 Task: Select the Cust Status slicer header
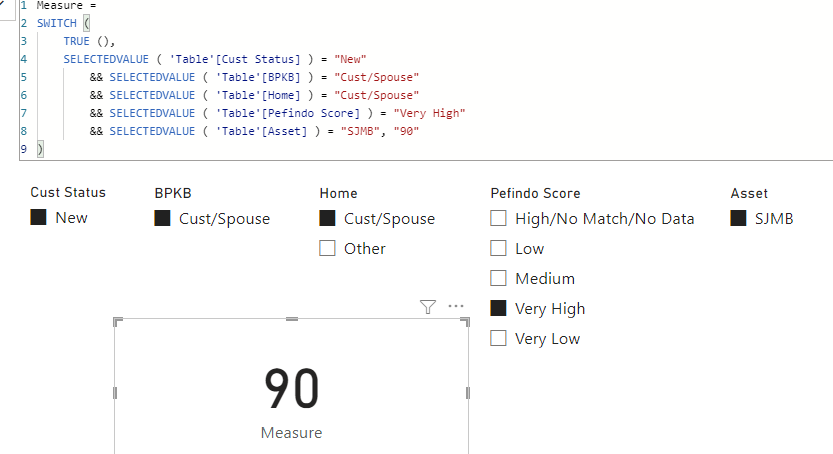68,192
